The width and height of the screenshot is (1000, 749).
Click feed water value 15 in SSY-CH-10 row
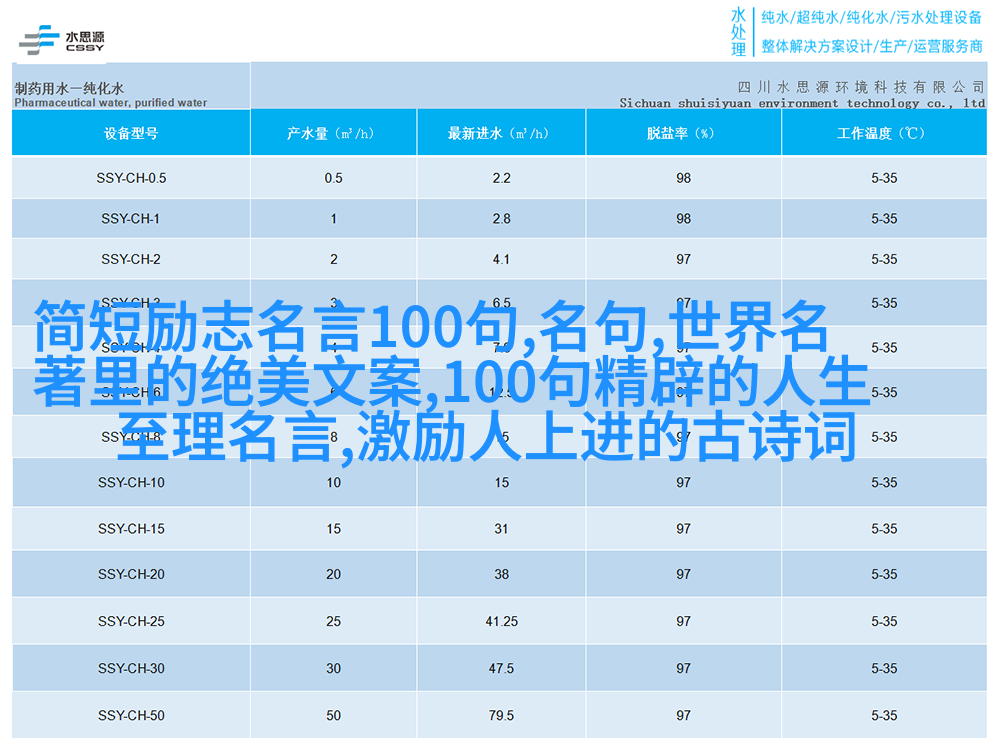502,483
